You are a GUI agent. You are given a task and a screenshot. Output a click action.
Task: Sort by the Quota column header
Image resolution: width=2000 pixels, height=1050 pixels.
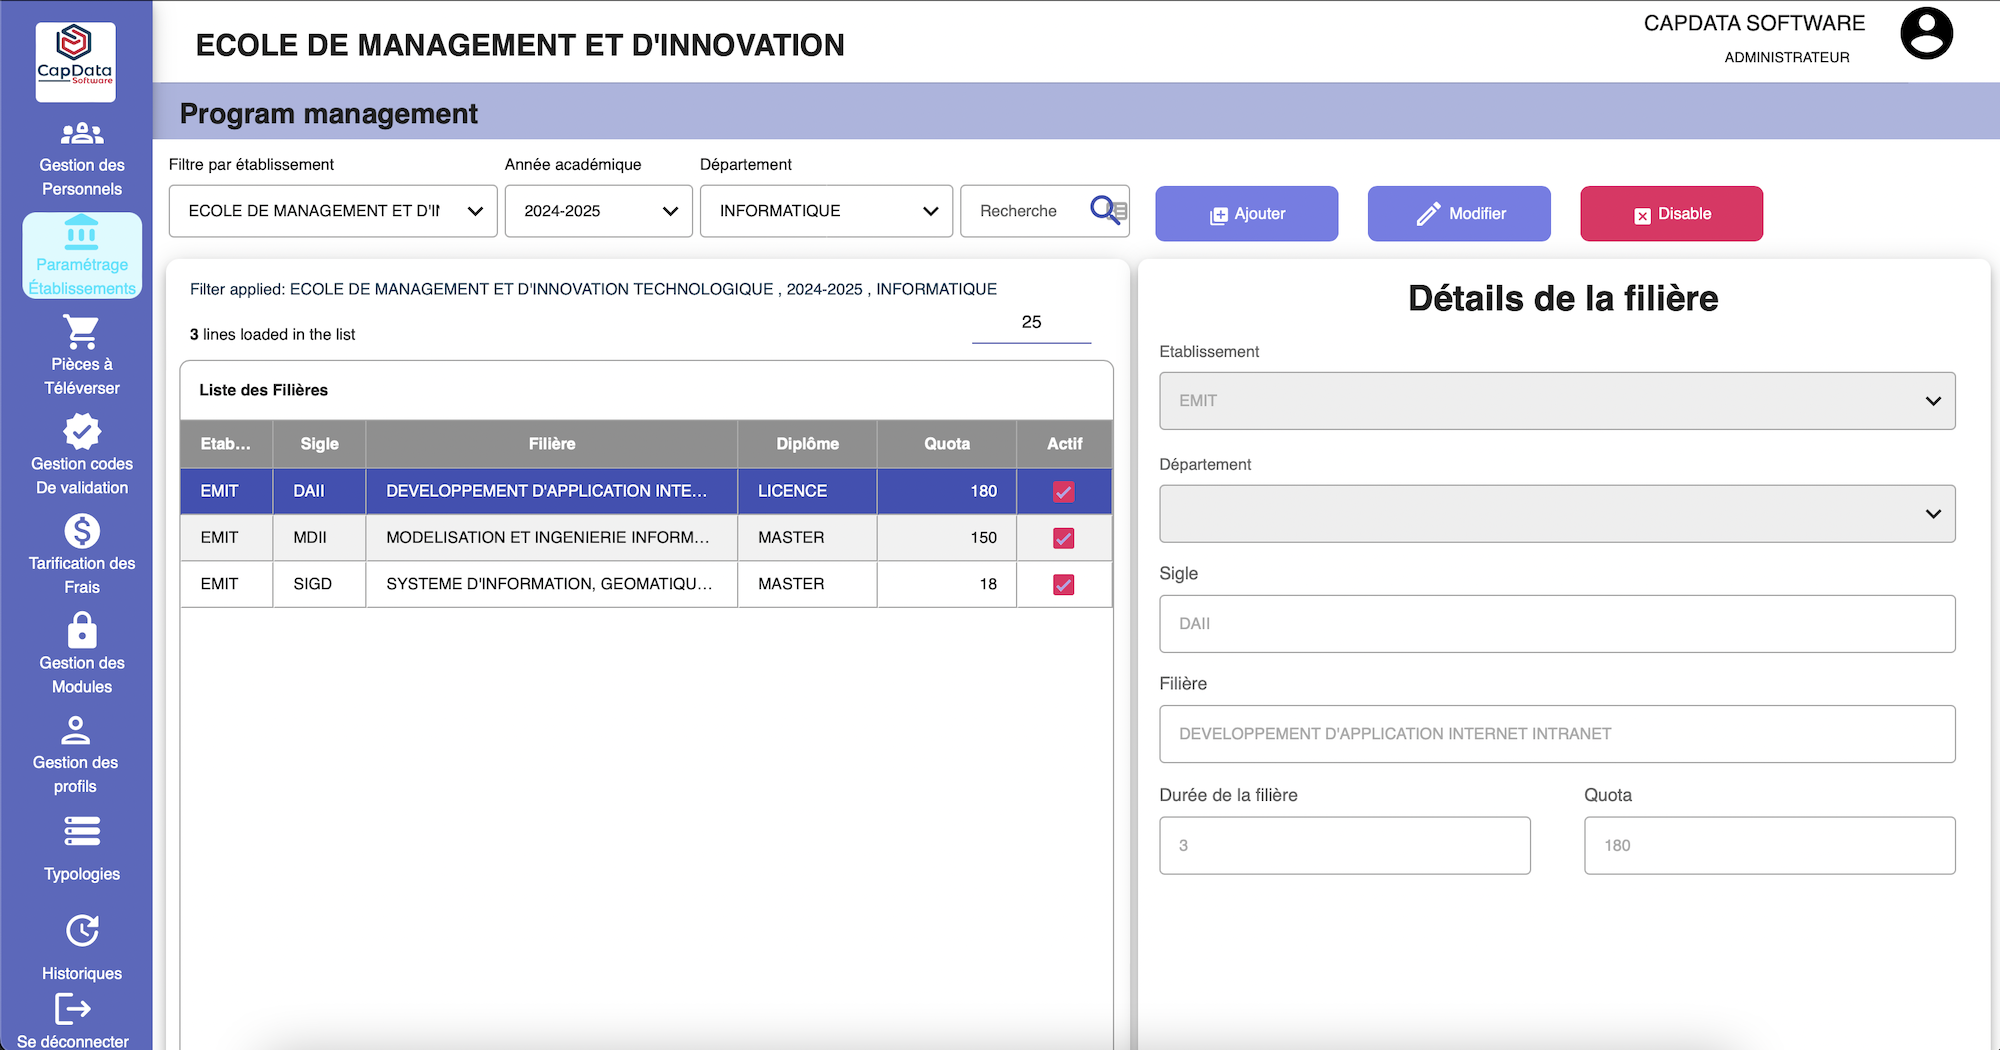tap(947, 444)
